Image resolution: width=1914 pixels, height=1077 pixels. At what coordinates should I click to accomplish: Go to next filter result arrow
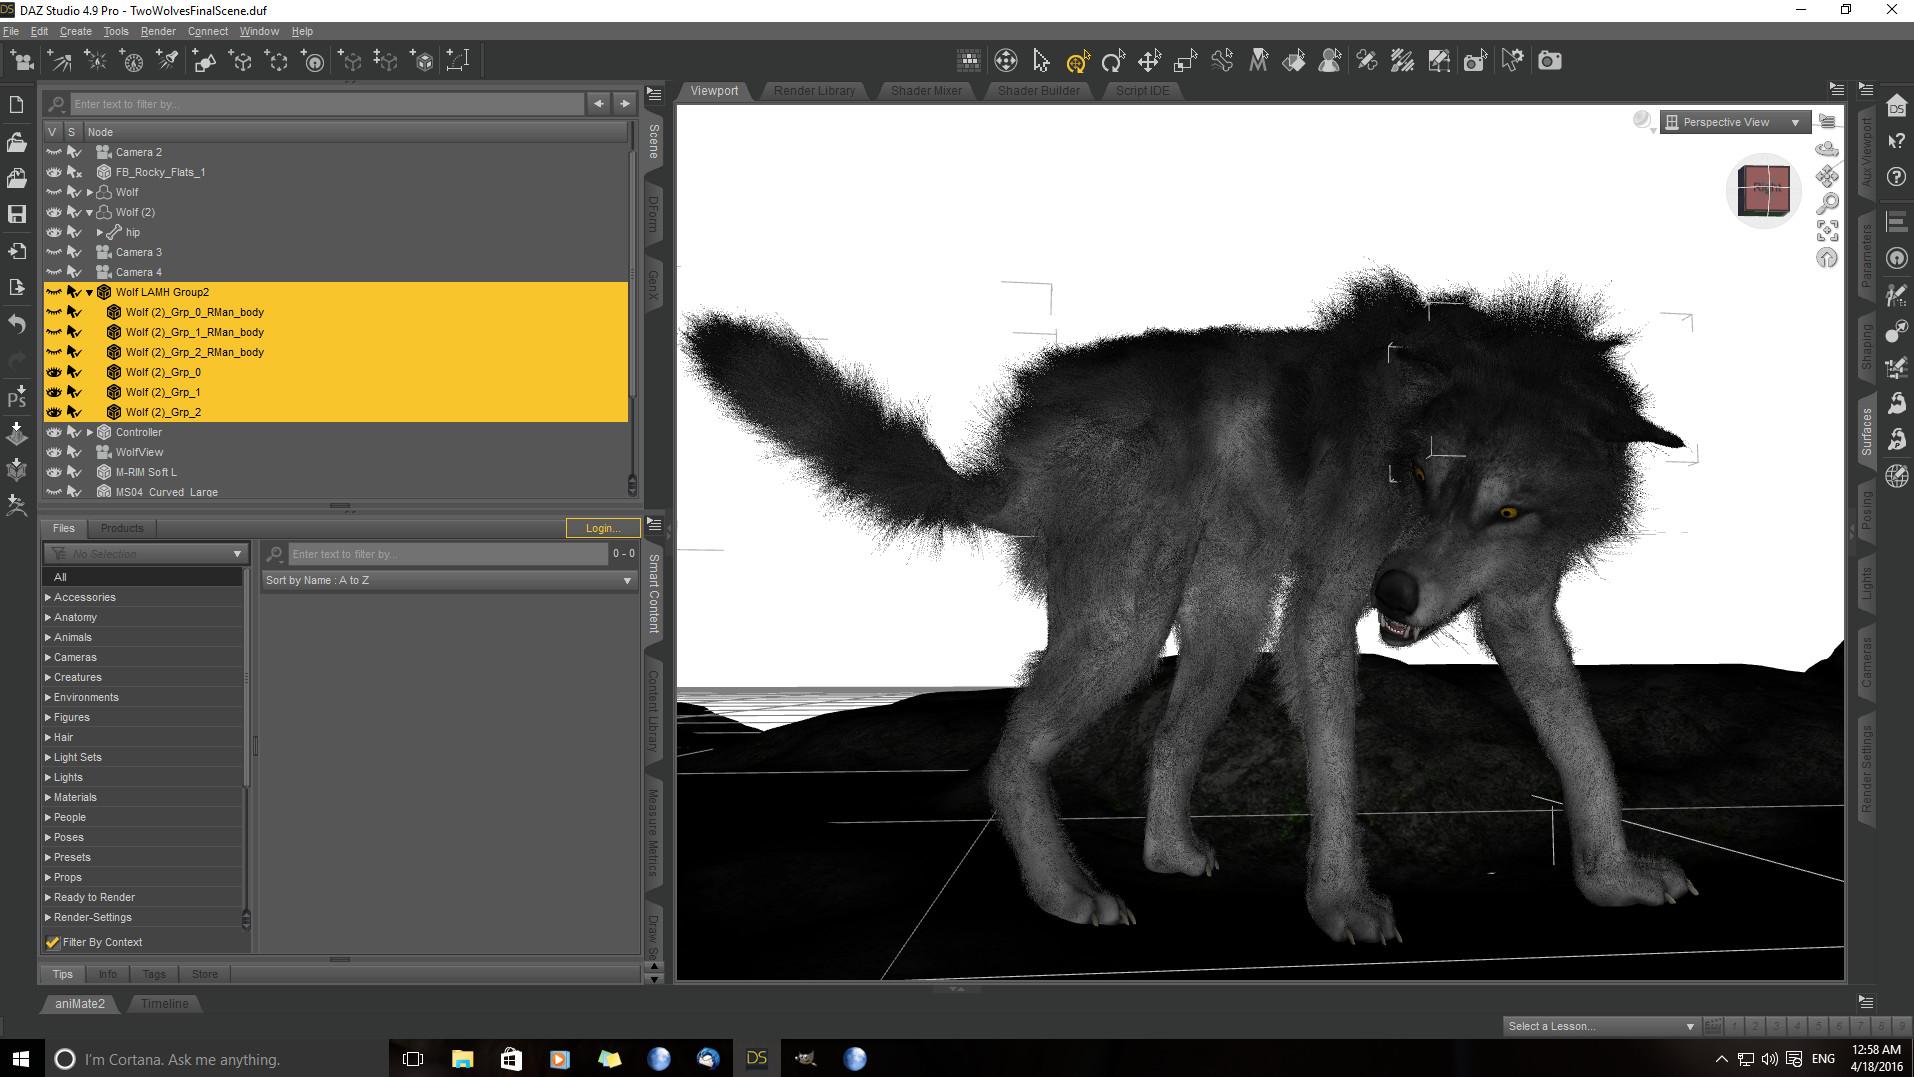pos(625,103)
